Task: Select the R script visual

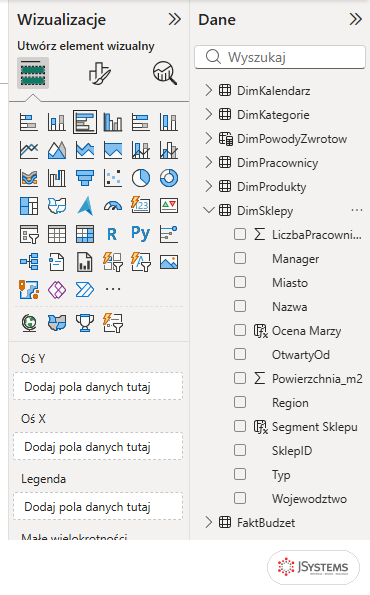Action: pyautogui.click(x=112, y=234)
